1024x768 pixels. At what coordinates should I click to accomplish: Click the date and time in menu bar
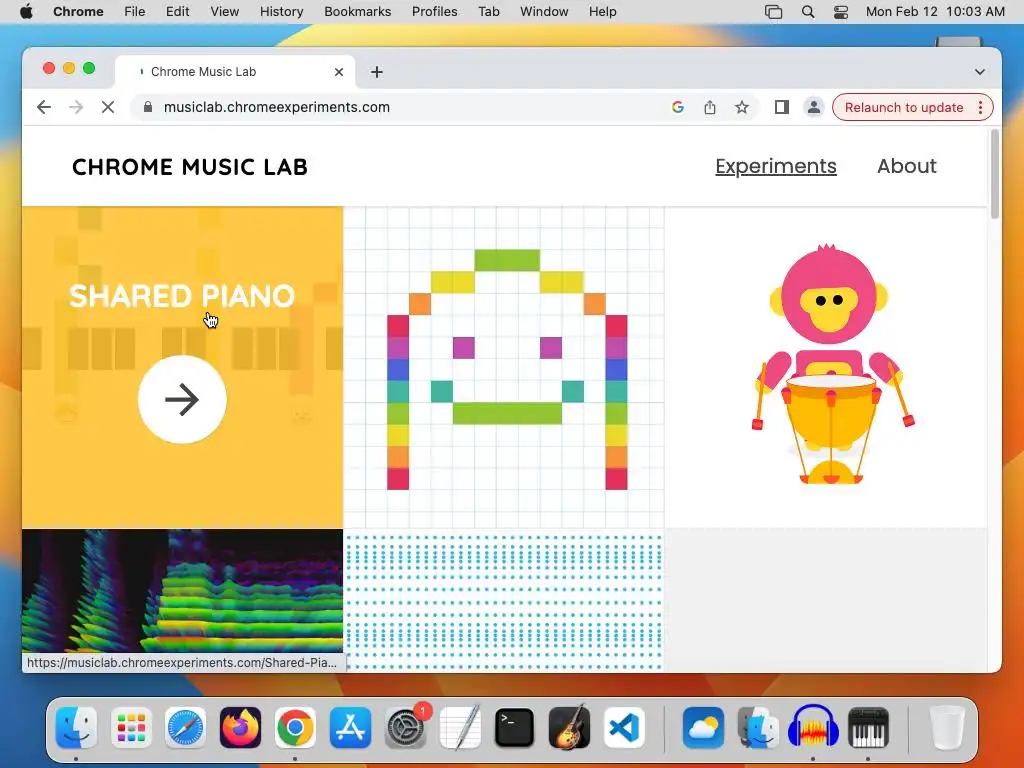tap(935, 12)
